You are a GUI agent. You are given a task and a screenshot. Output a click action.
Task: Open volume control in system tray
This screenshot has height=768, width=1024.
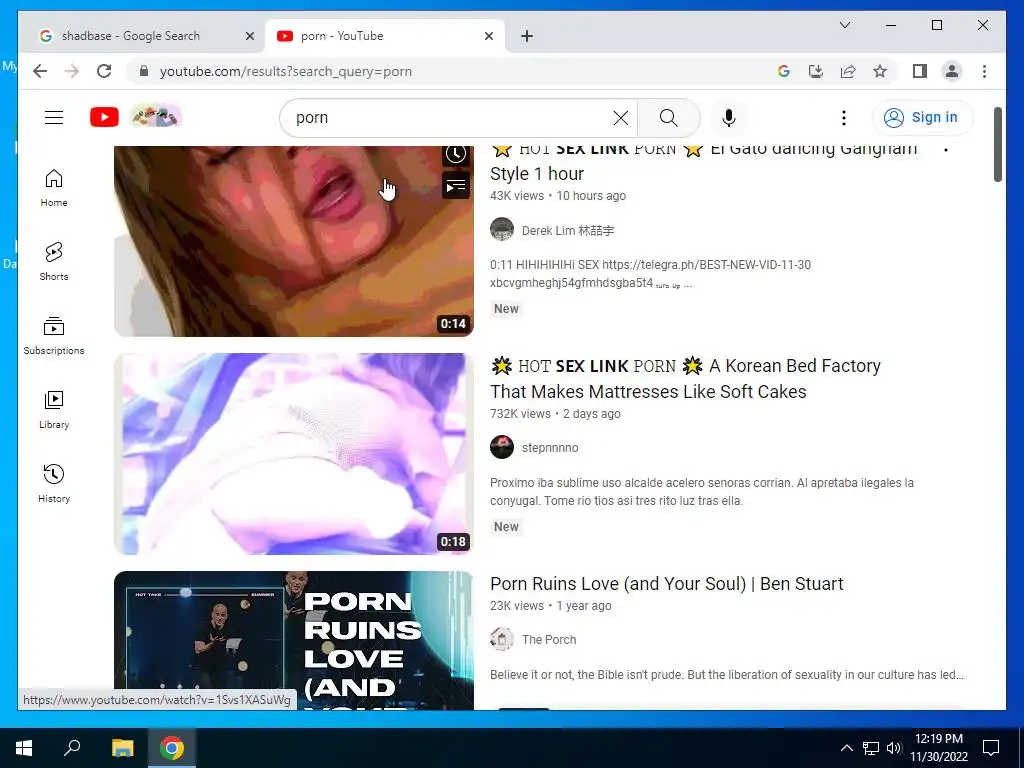894,748
